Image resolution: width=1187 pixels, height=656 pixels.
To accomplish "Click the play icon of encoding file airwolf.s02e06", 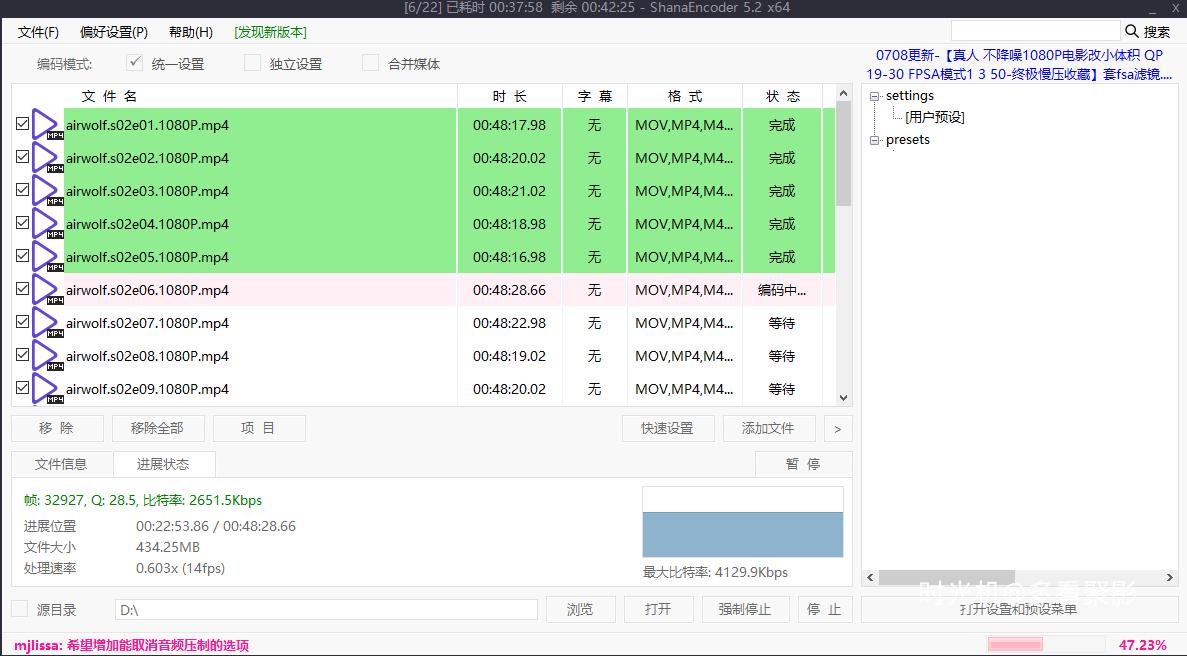I will click(44, 288).
